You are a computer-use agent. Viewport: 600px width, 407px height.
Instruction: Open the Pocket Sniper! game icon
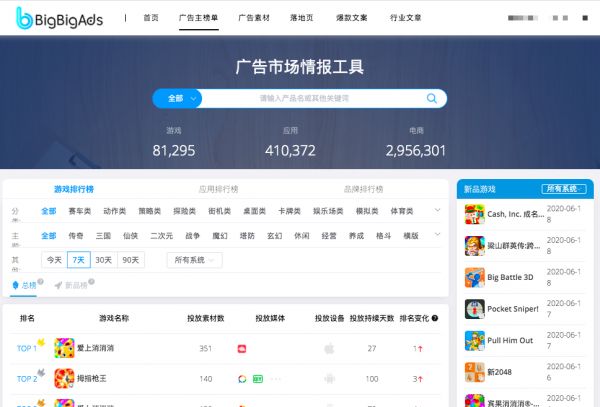pos(474,309)
